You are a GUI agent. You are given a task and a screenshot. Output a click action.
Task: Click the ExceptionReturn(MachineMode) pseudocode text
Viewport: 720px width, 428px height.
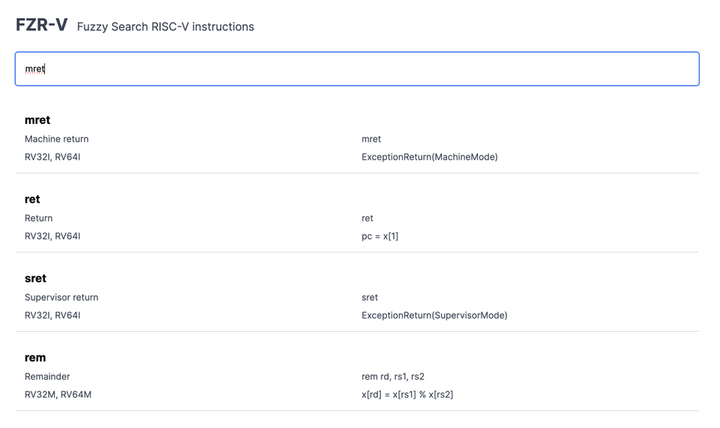[429, 157]
